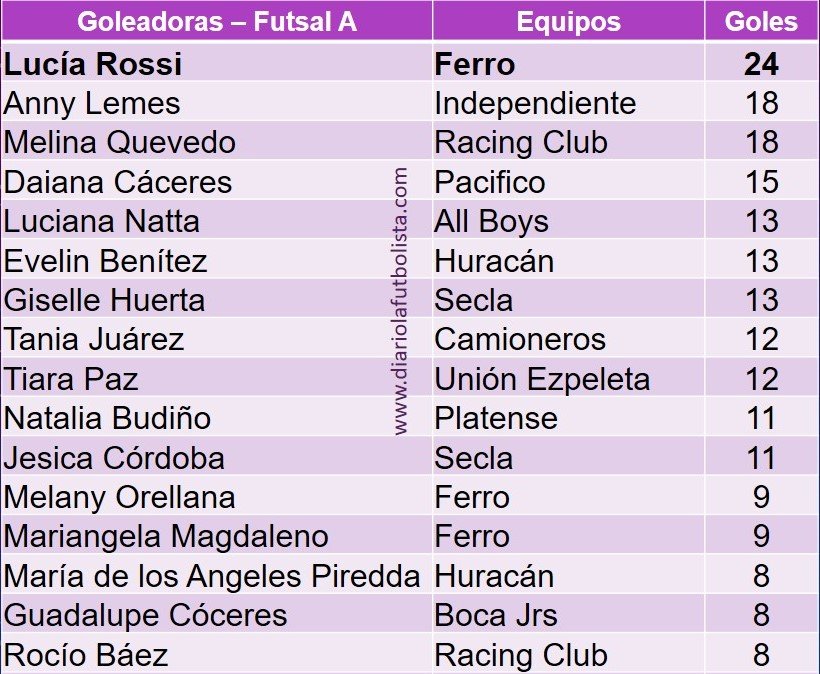This screenshot has height=674, width=820.
Task: Select the Goles column header
Action: click(x=761, y=21)
